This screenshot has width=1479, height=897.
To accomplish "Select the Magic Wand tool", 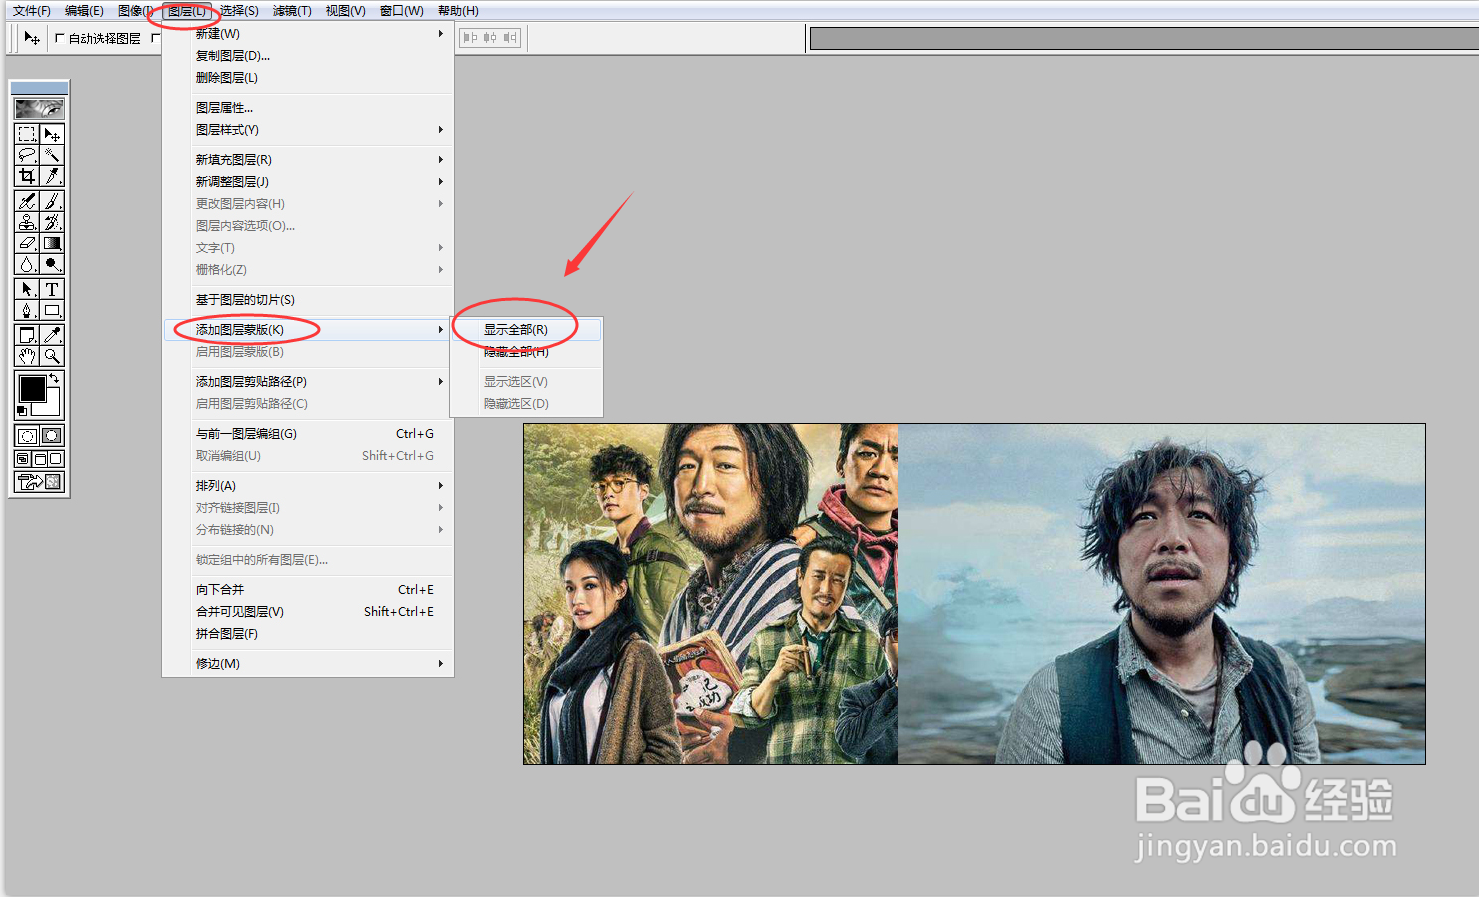I will pos(52,155).
